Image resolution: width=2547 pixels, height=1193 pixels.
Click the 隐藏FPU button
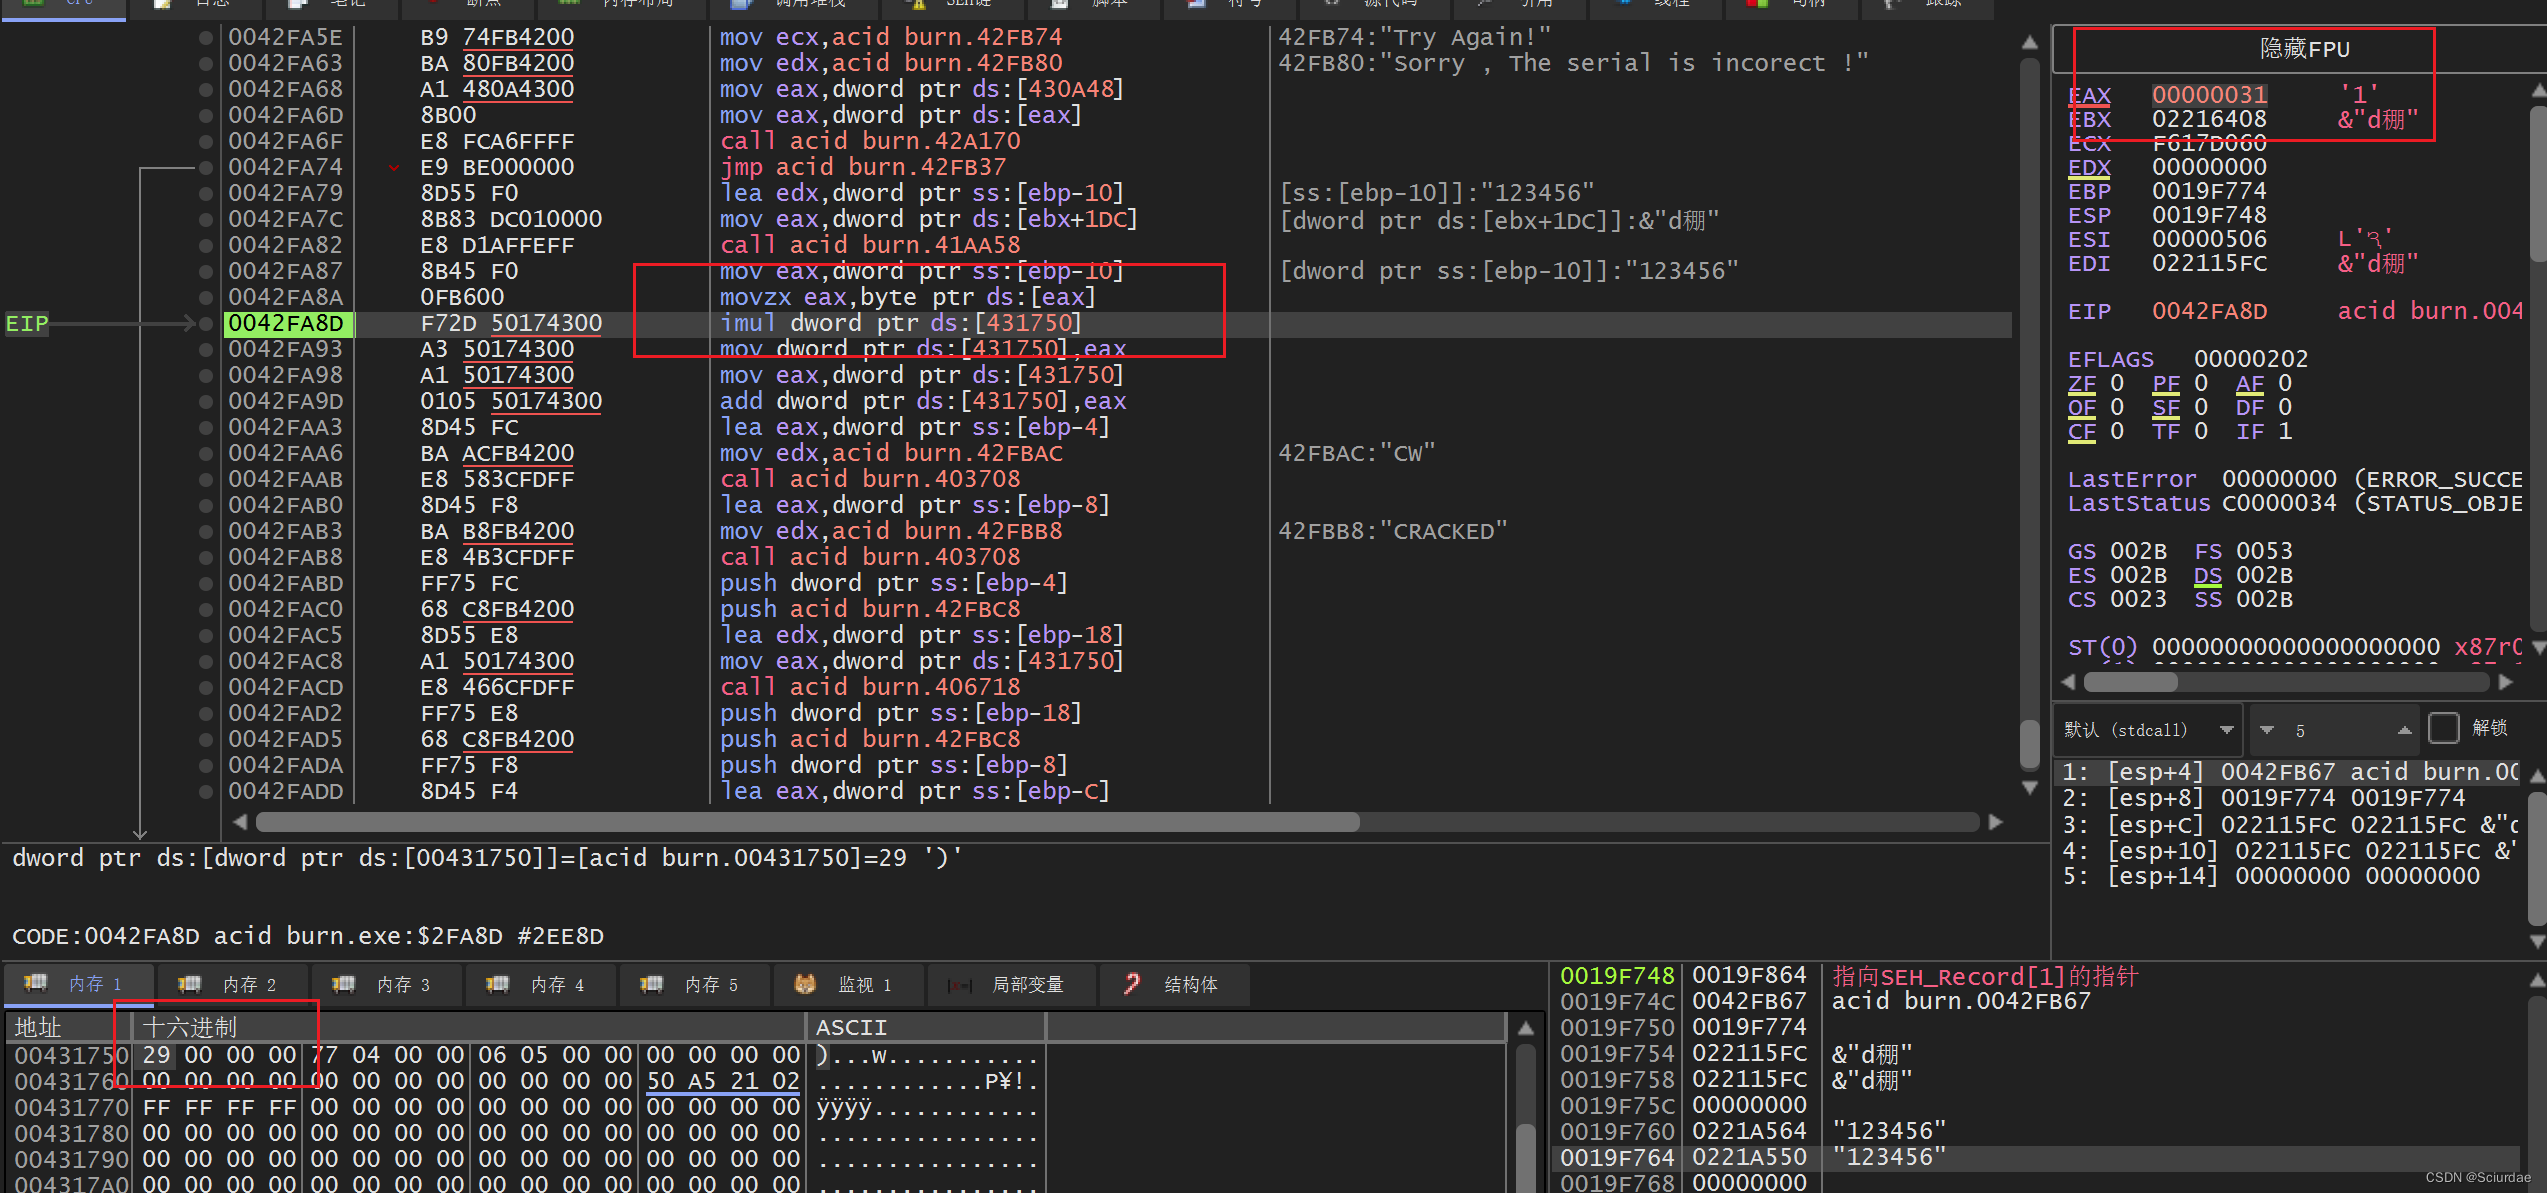pyautogui.click(x=2304, y=49)
